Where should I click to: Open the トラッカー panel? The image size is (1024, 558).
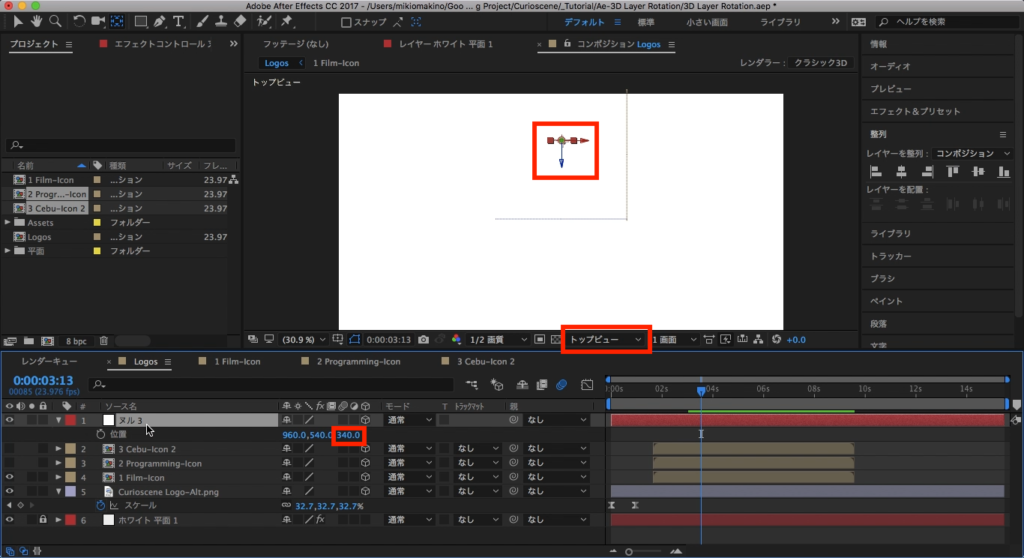coord(890,256)
